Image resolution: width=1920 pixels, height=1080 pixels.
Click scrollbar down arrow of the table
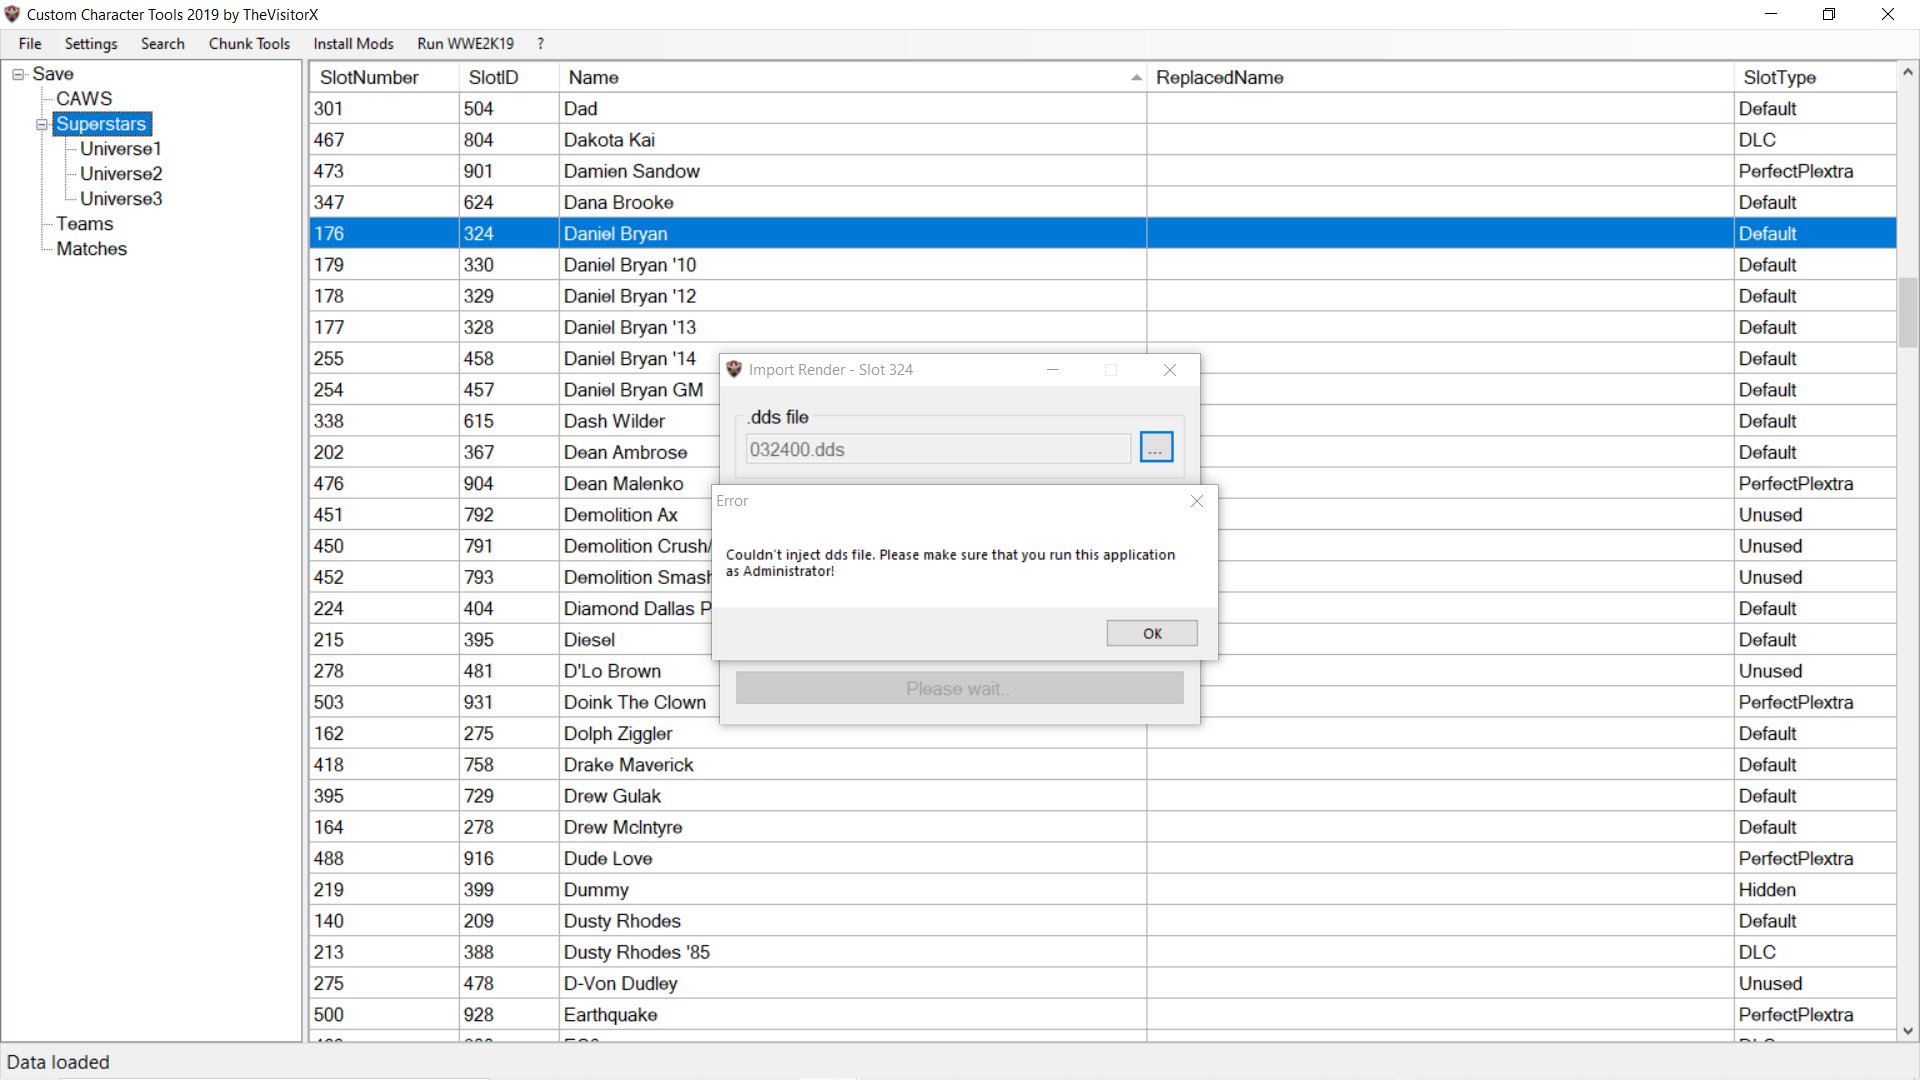pyautogui.click(x=1907, y=1031)
